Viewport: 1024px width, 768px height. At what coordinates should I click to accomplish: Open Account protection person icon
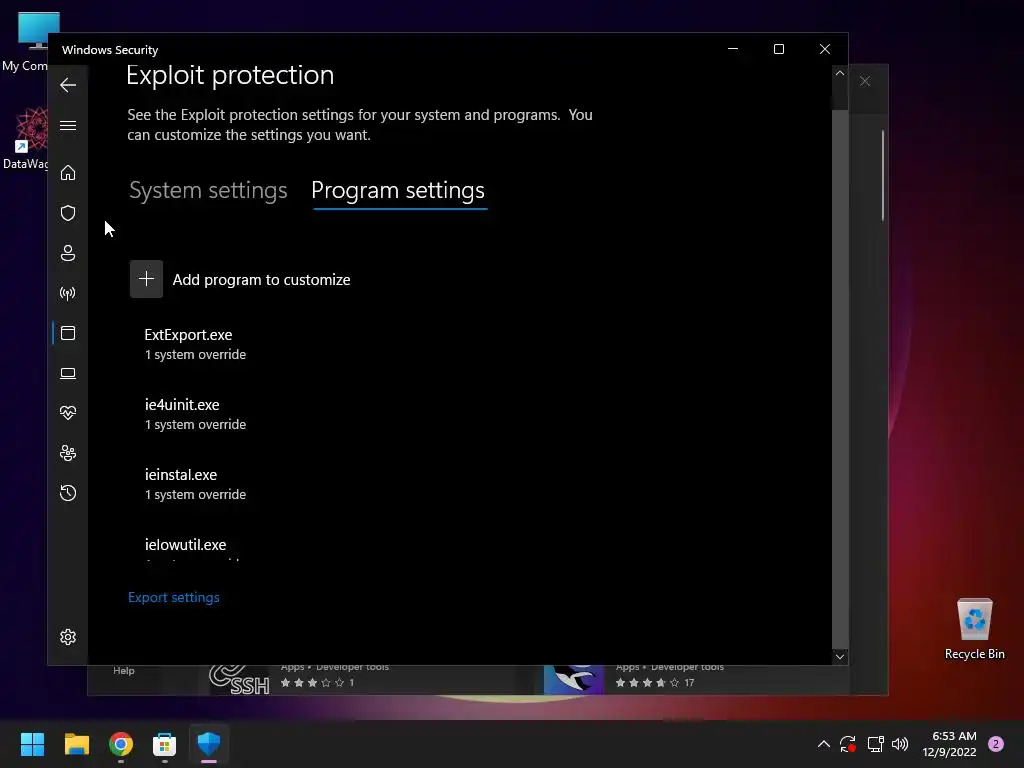[68, 253]
